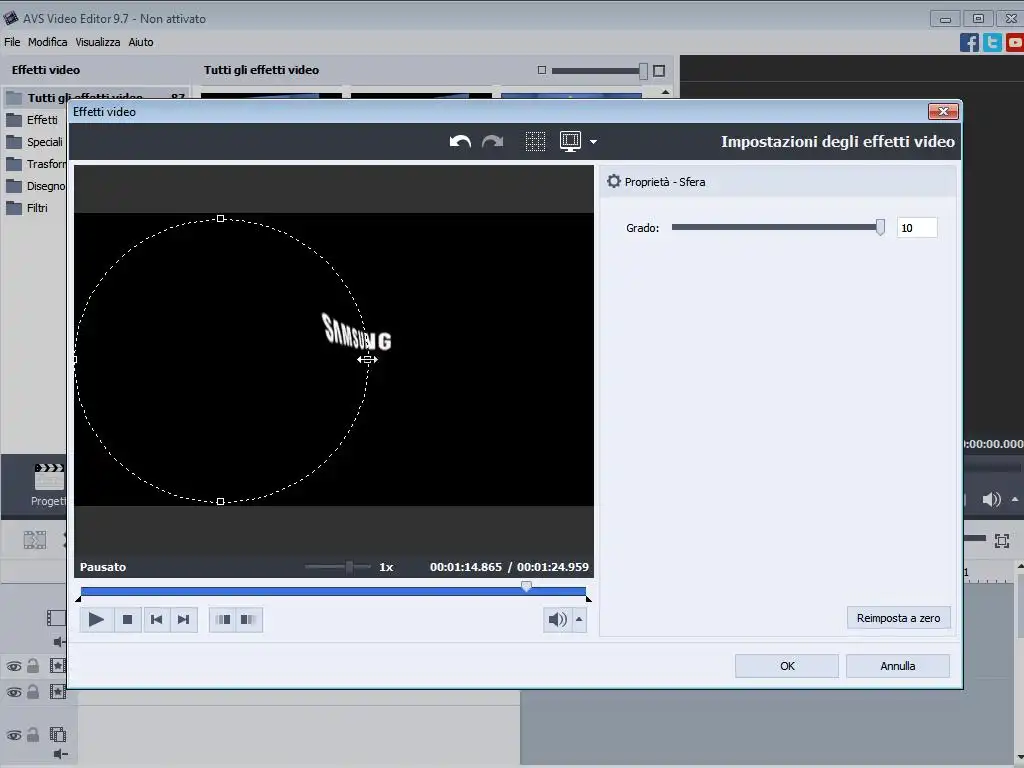Open the preview monitor dropdown arrow
This screenshot has height=768, width=1024.
(x=593, y=142)
